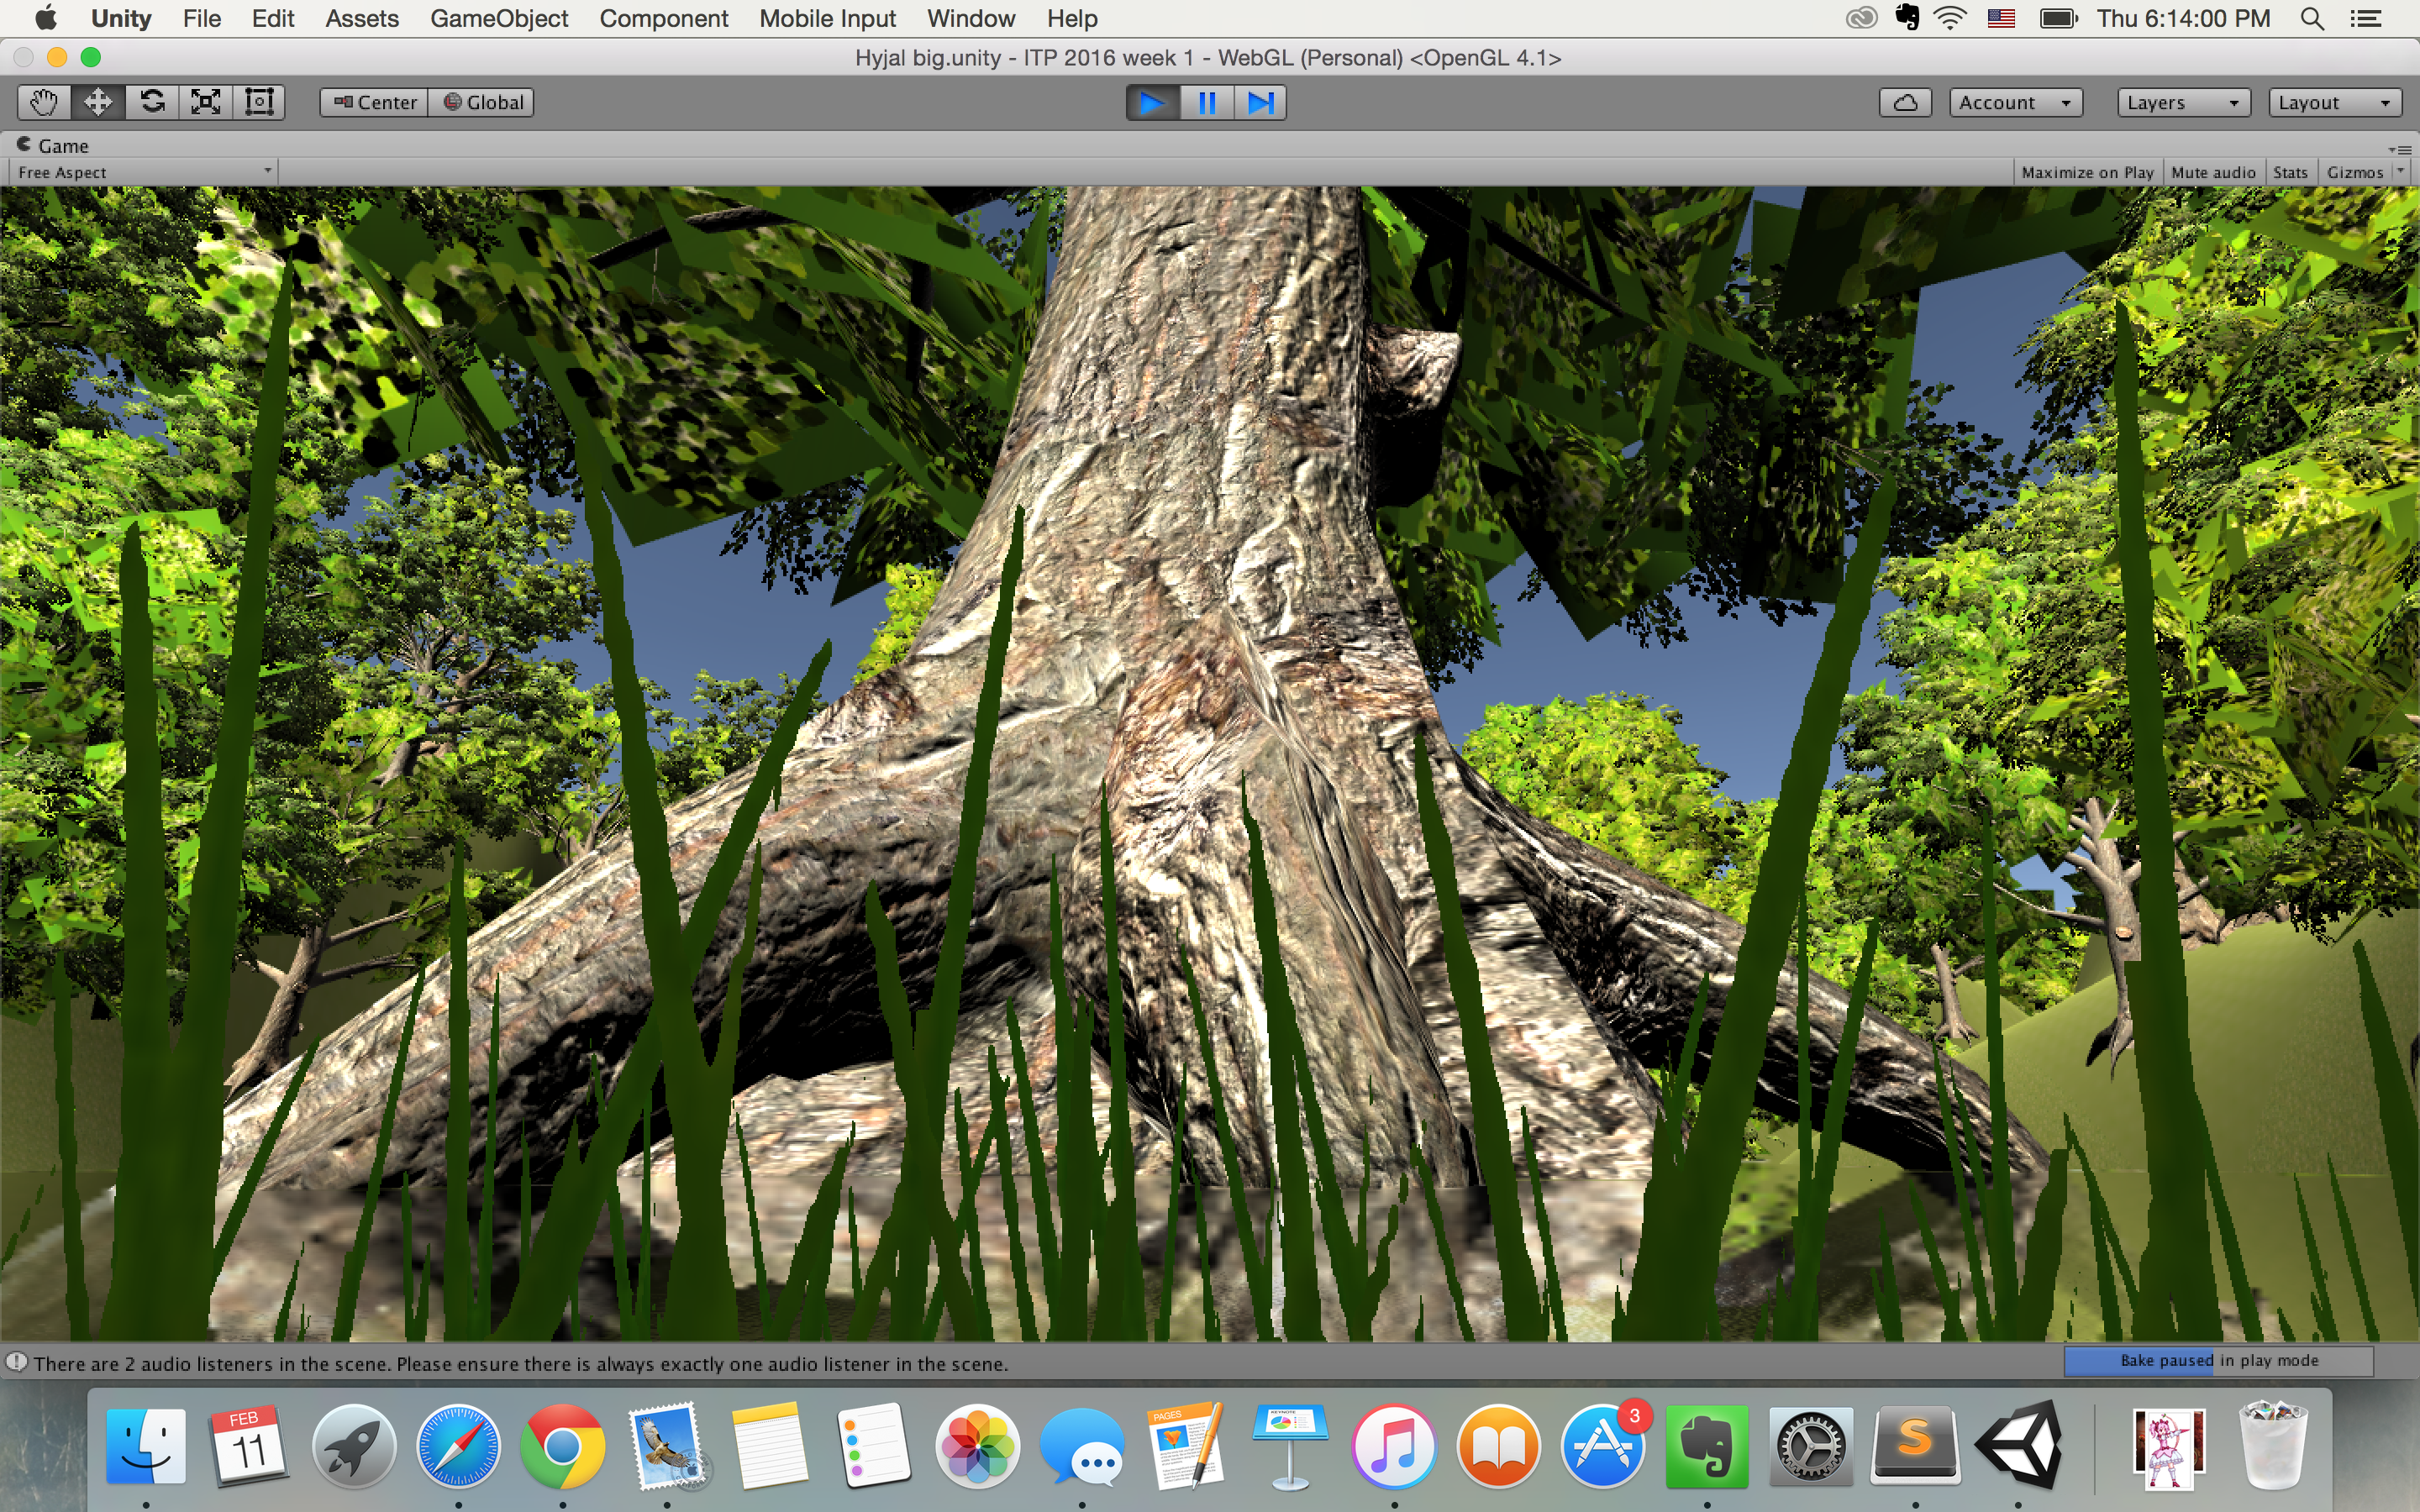Screen dimensions: 2420x1512
Task: Click the menu bar clock
Action: 2184,18
